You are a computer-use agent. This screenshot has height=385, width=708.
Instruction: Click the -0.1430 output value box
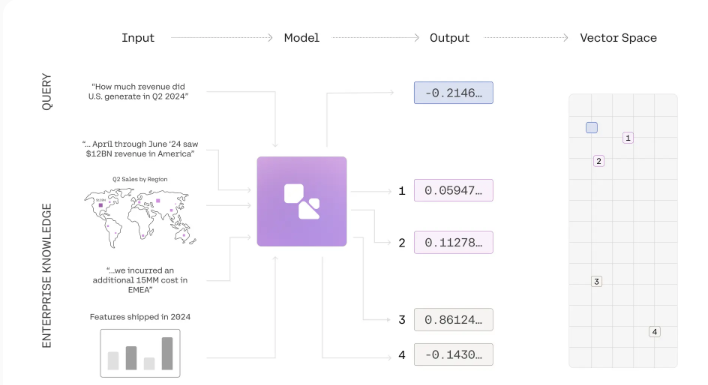[x=454, y=355]
